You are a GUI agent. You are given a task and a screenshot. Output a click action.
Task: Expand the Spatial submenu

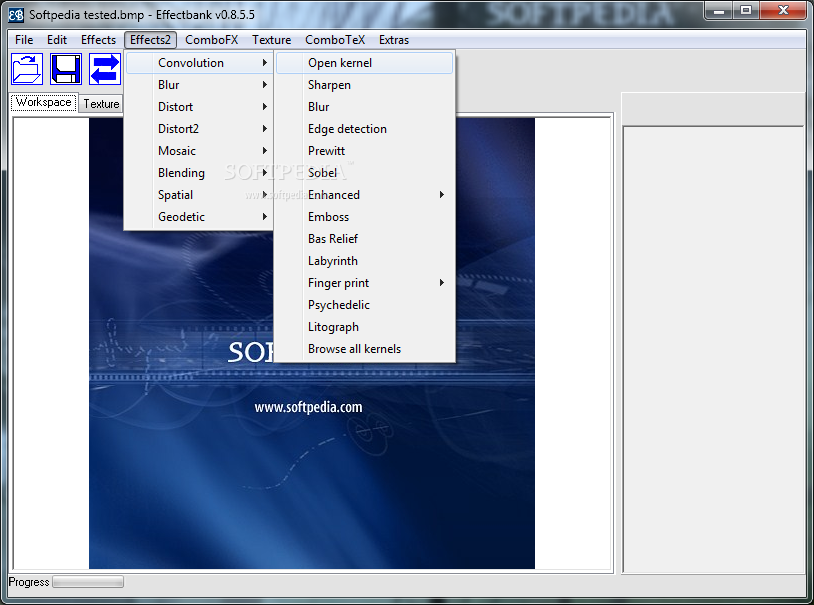(199, 195)
